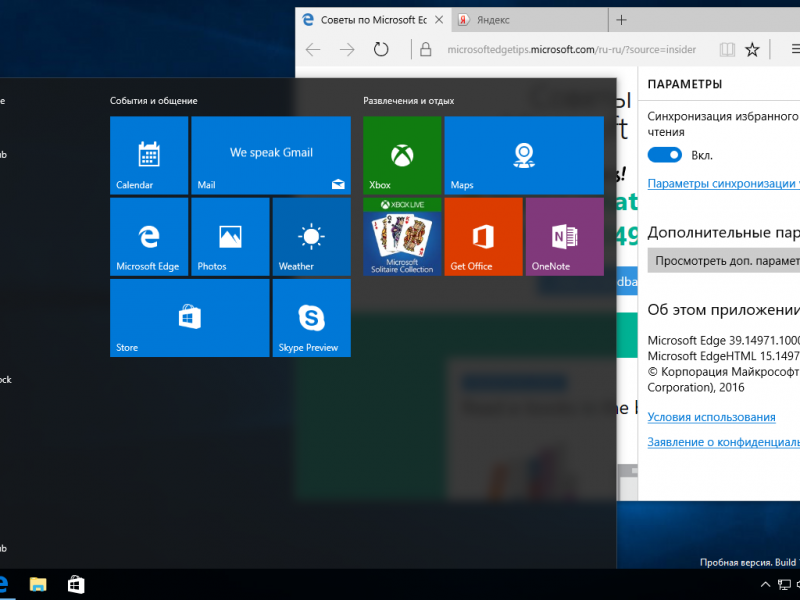The image size is (800, 600).
Task: Refresh the page in Edge
Action: pyautogui.click(x=381, y=49)
